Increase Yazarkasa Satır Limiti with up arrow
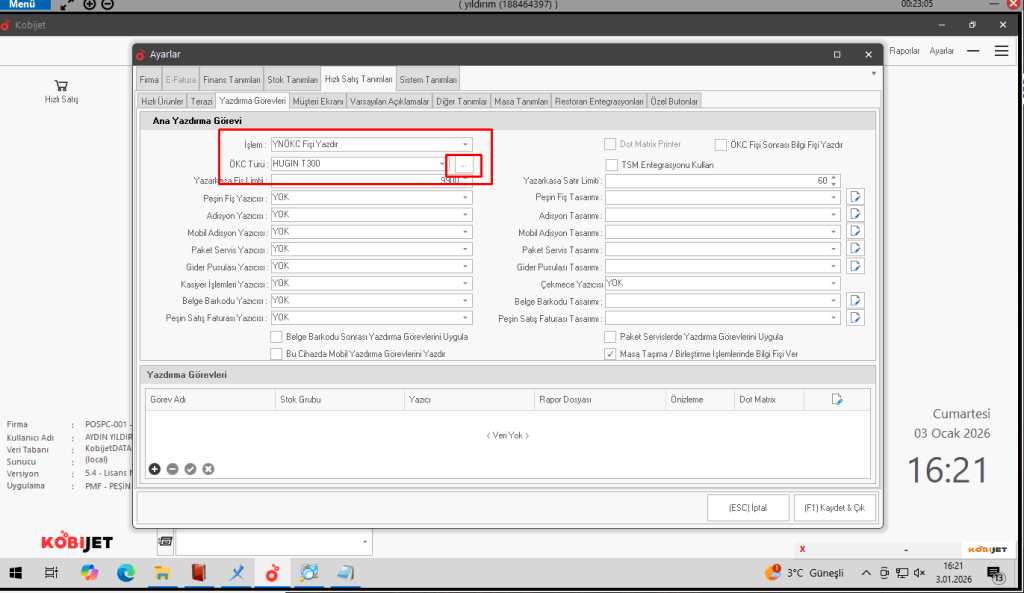The height and width of the screenshot is (593, 1024). pyautogui.click(x=835, y=177)
